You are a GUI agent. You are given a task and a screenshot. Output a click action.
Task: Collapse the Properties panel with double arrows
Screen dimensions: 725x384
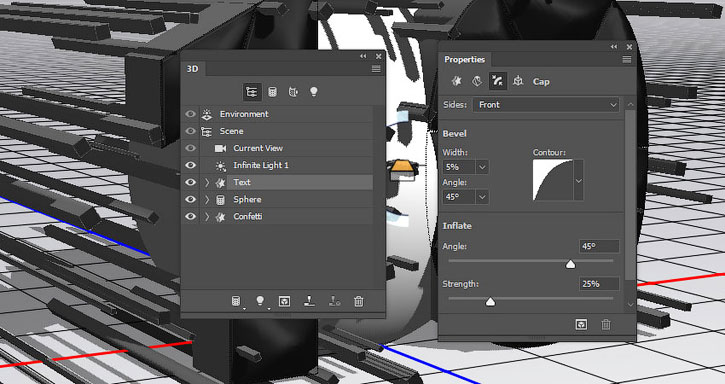614,47
